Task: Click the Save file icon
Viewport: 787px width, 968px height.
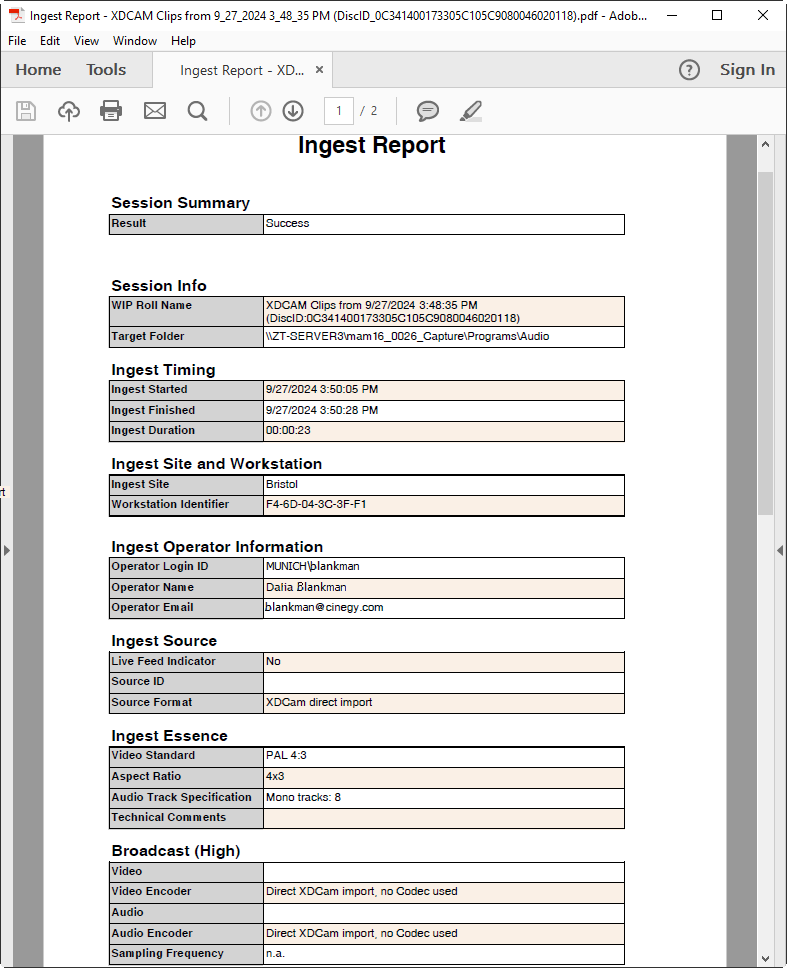Action: (26, 111)
